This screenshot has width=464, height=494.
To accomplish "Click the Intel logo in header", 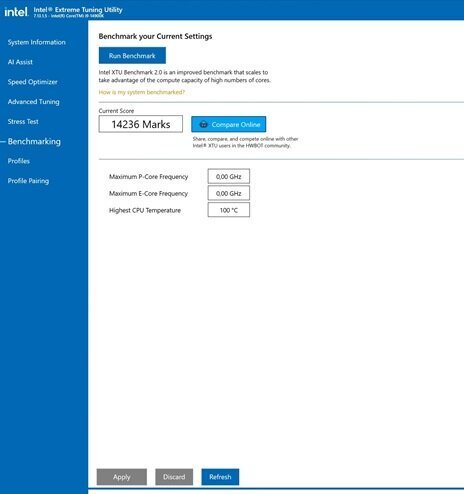I will tap(16, 12).
